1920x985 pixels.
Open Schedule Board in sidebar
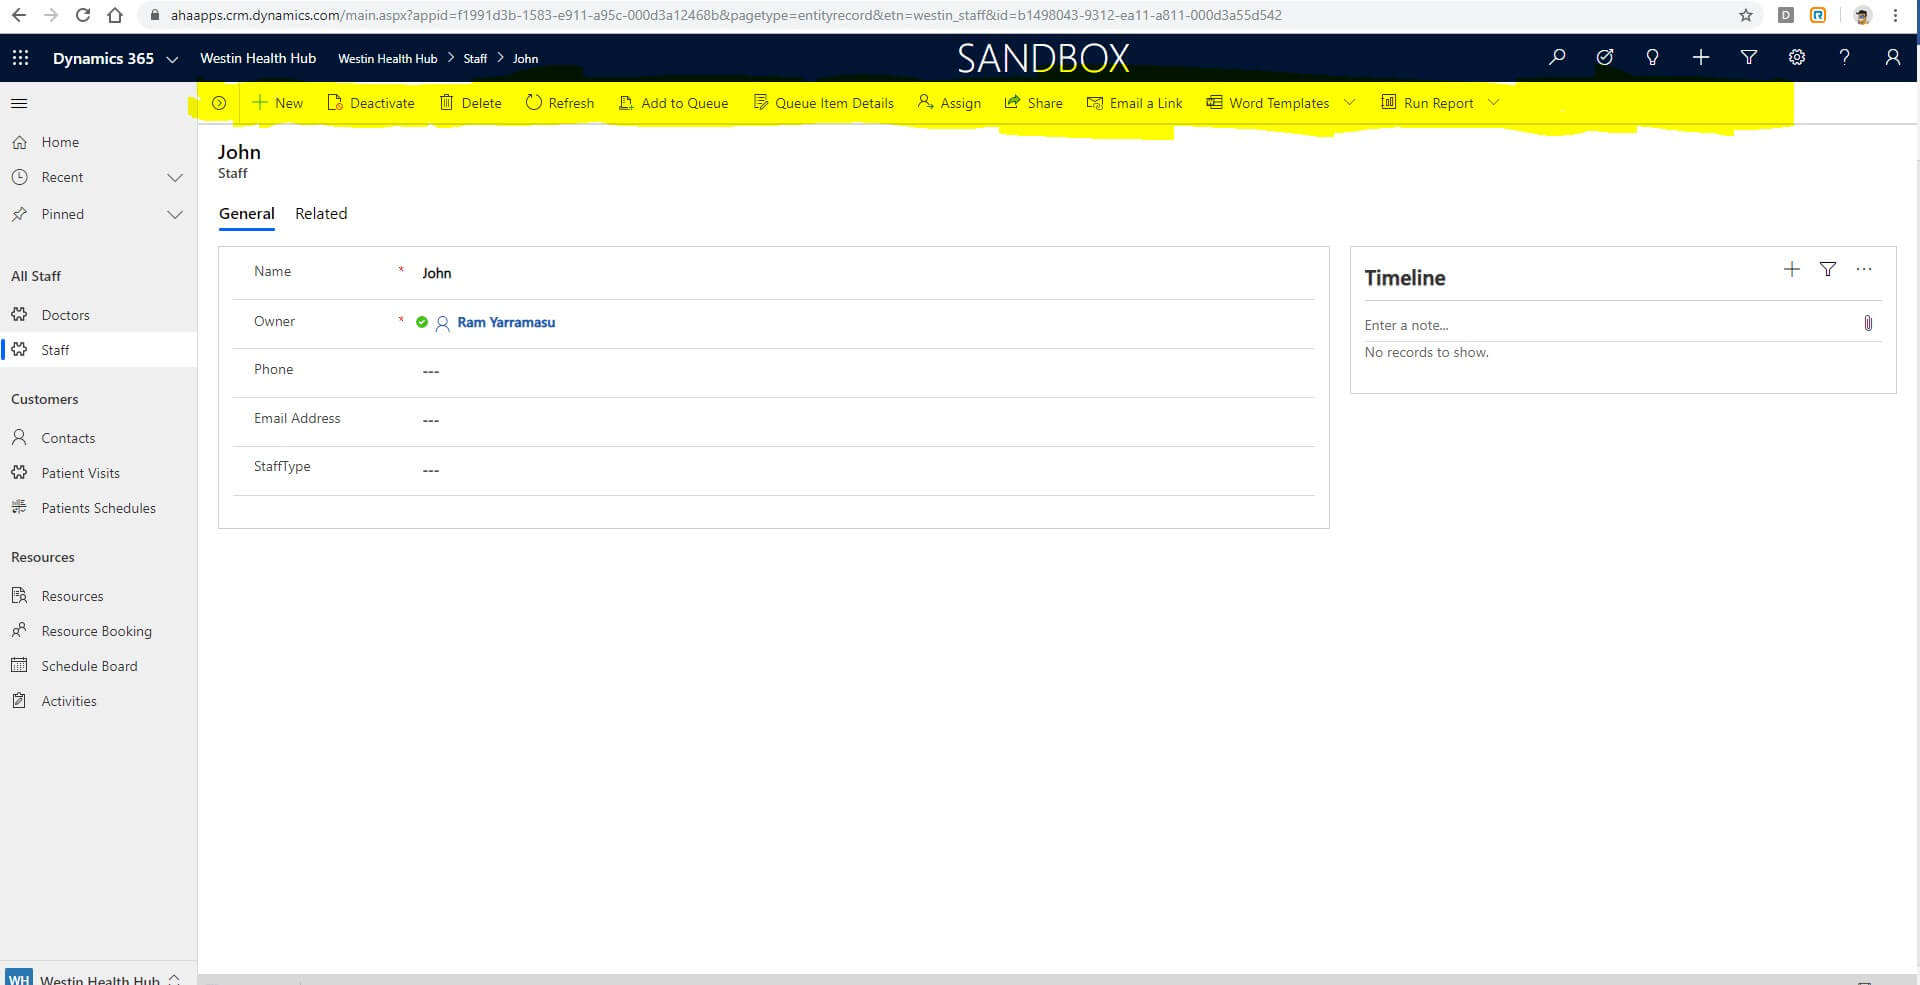click(98, 666)
